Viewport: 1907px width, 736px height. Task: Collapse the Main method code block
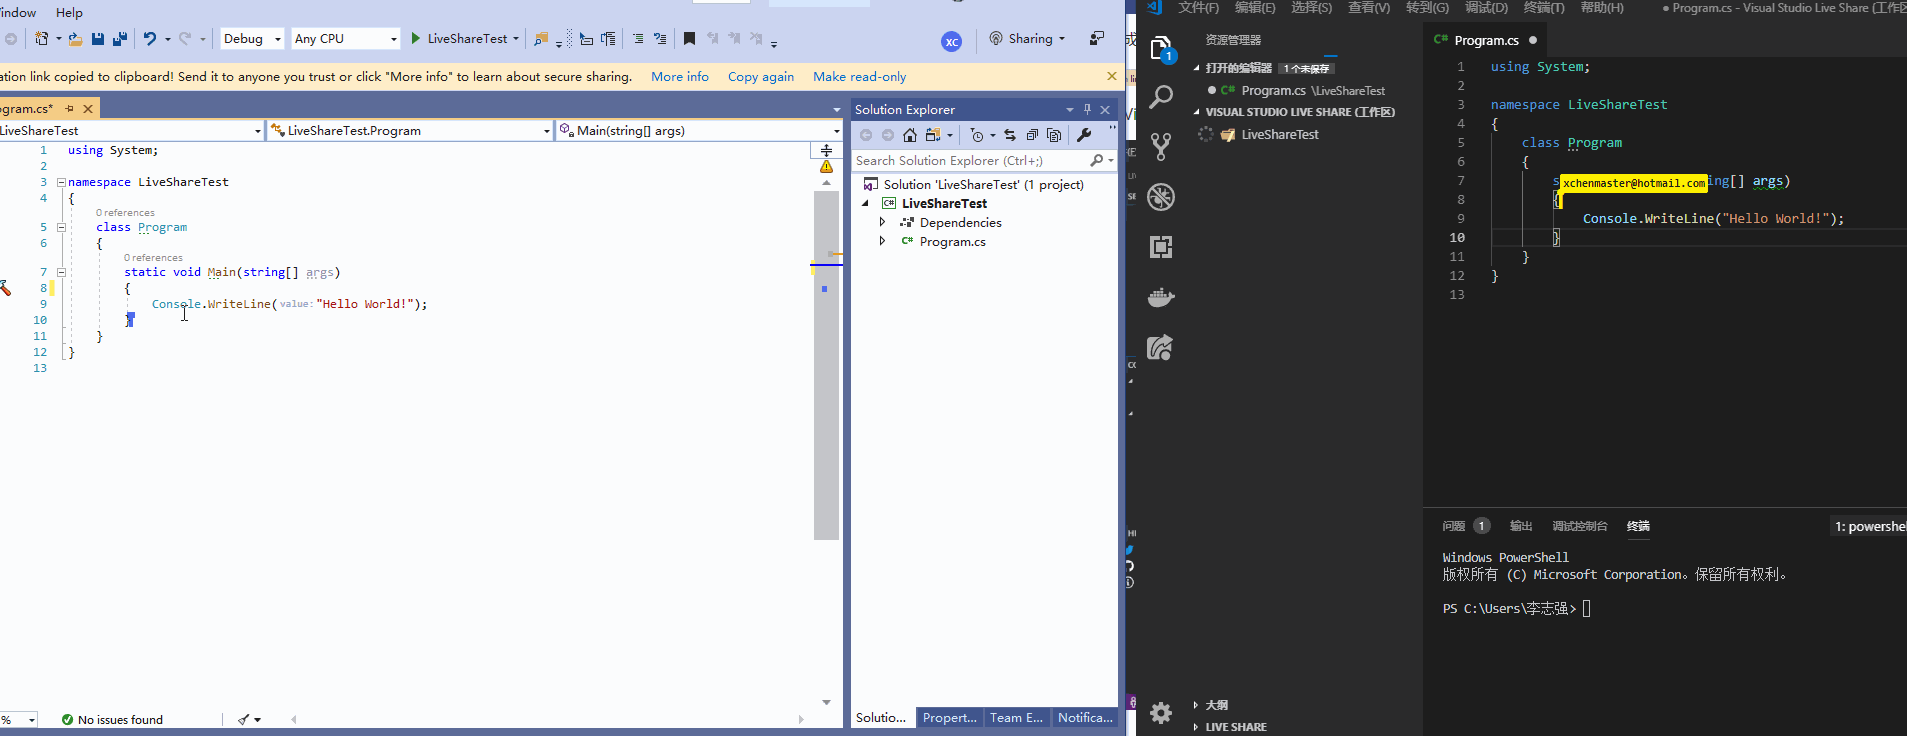(61, 272)
